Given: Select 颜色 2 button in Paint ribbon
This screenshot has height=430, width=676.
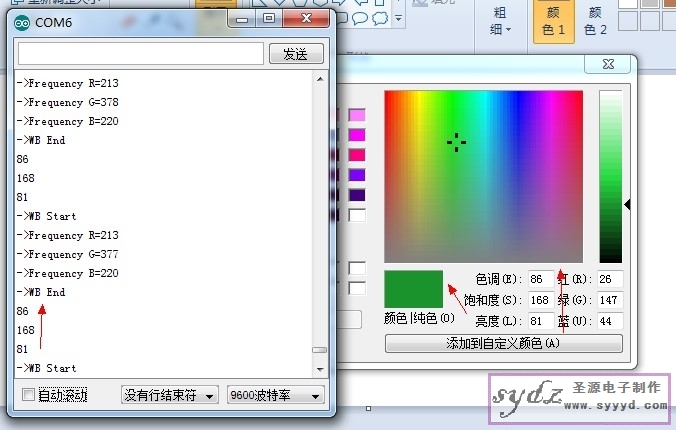Looking at the screenshot, I should [595, 22].
